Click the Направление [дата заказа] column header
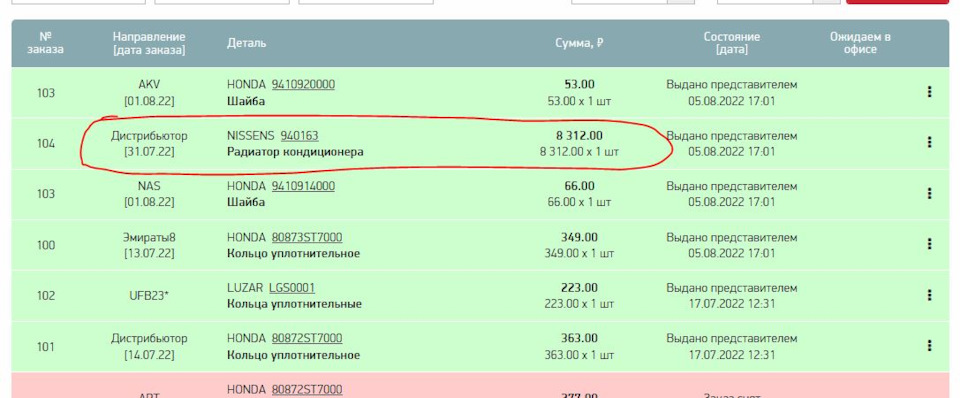The image size is (960, 398). click(149, 43)
